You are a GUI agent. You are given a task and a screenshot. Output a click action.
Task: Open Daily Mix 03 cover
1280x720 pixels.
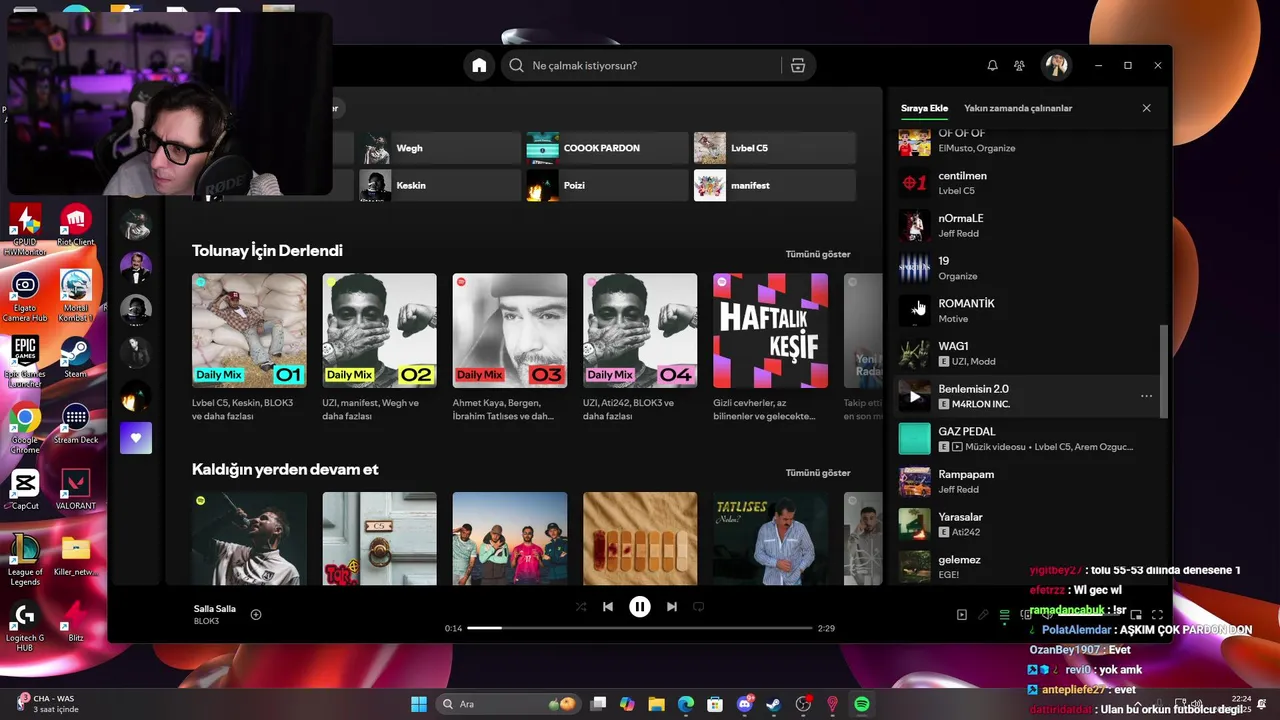point(509,331)
